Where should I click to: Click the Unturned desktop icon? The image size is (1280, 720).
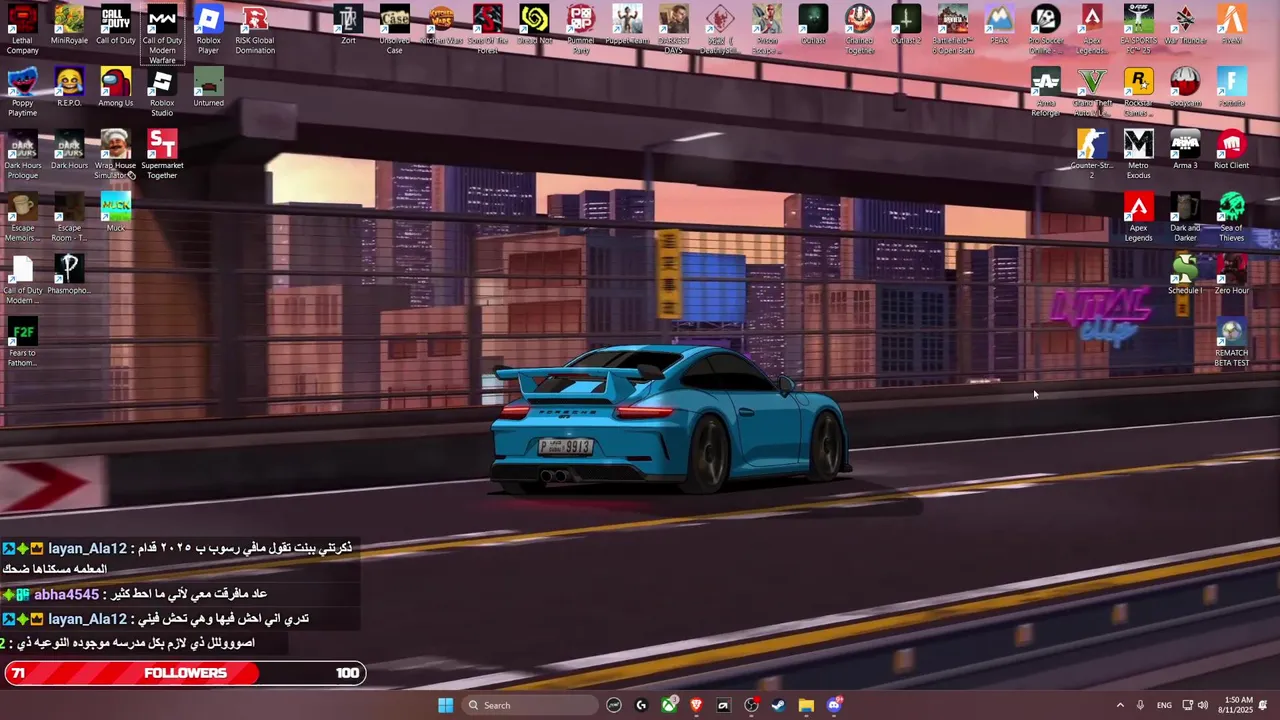tap(208, 87)
